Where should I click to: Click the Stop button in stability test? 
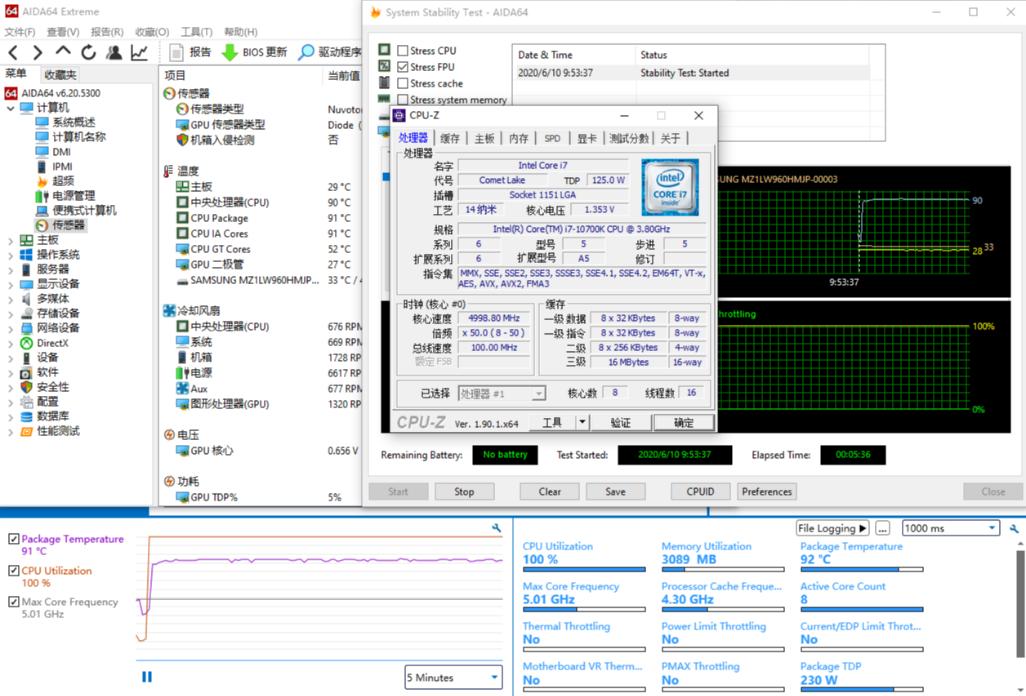tap(464, 491)
